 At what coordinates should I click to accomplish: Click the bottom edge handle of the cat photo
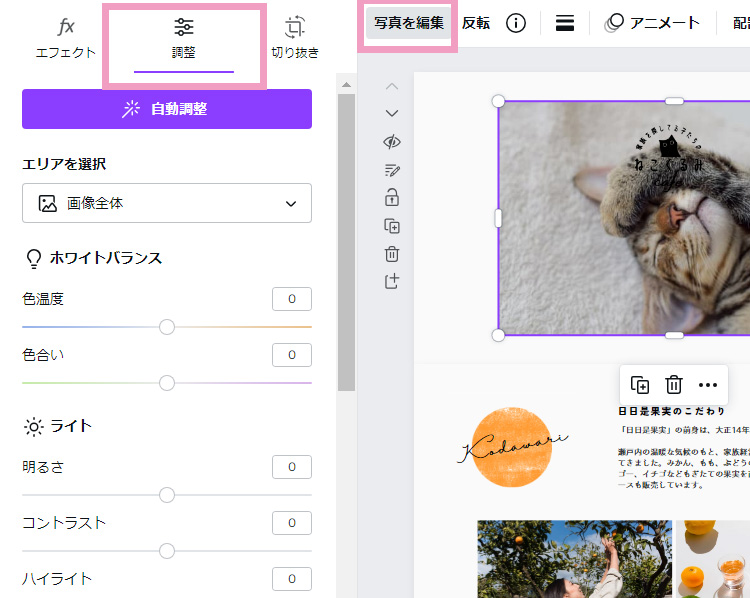(674, 335)
